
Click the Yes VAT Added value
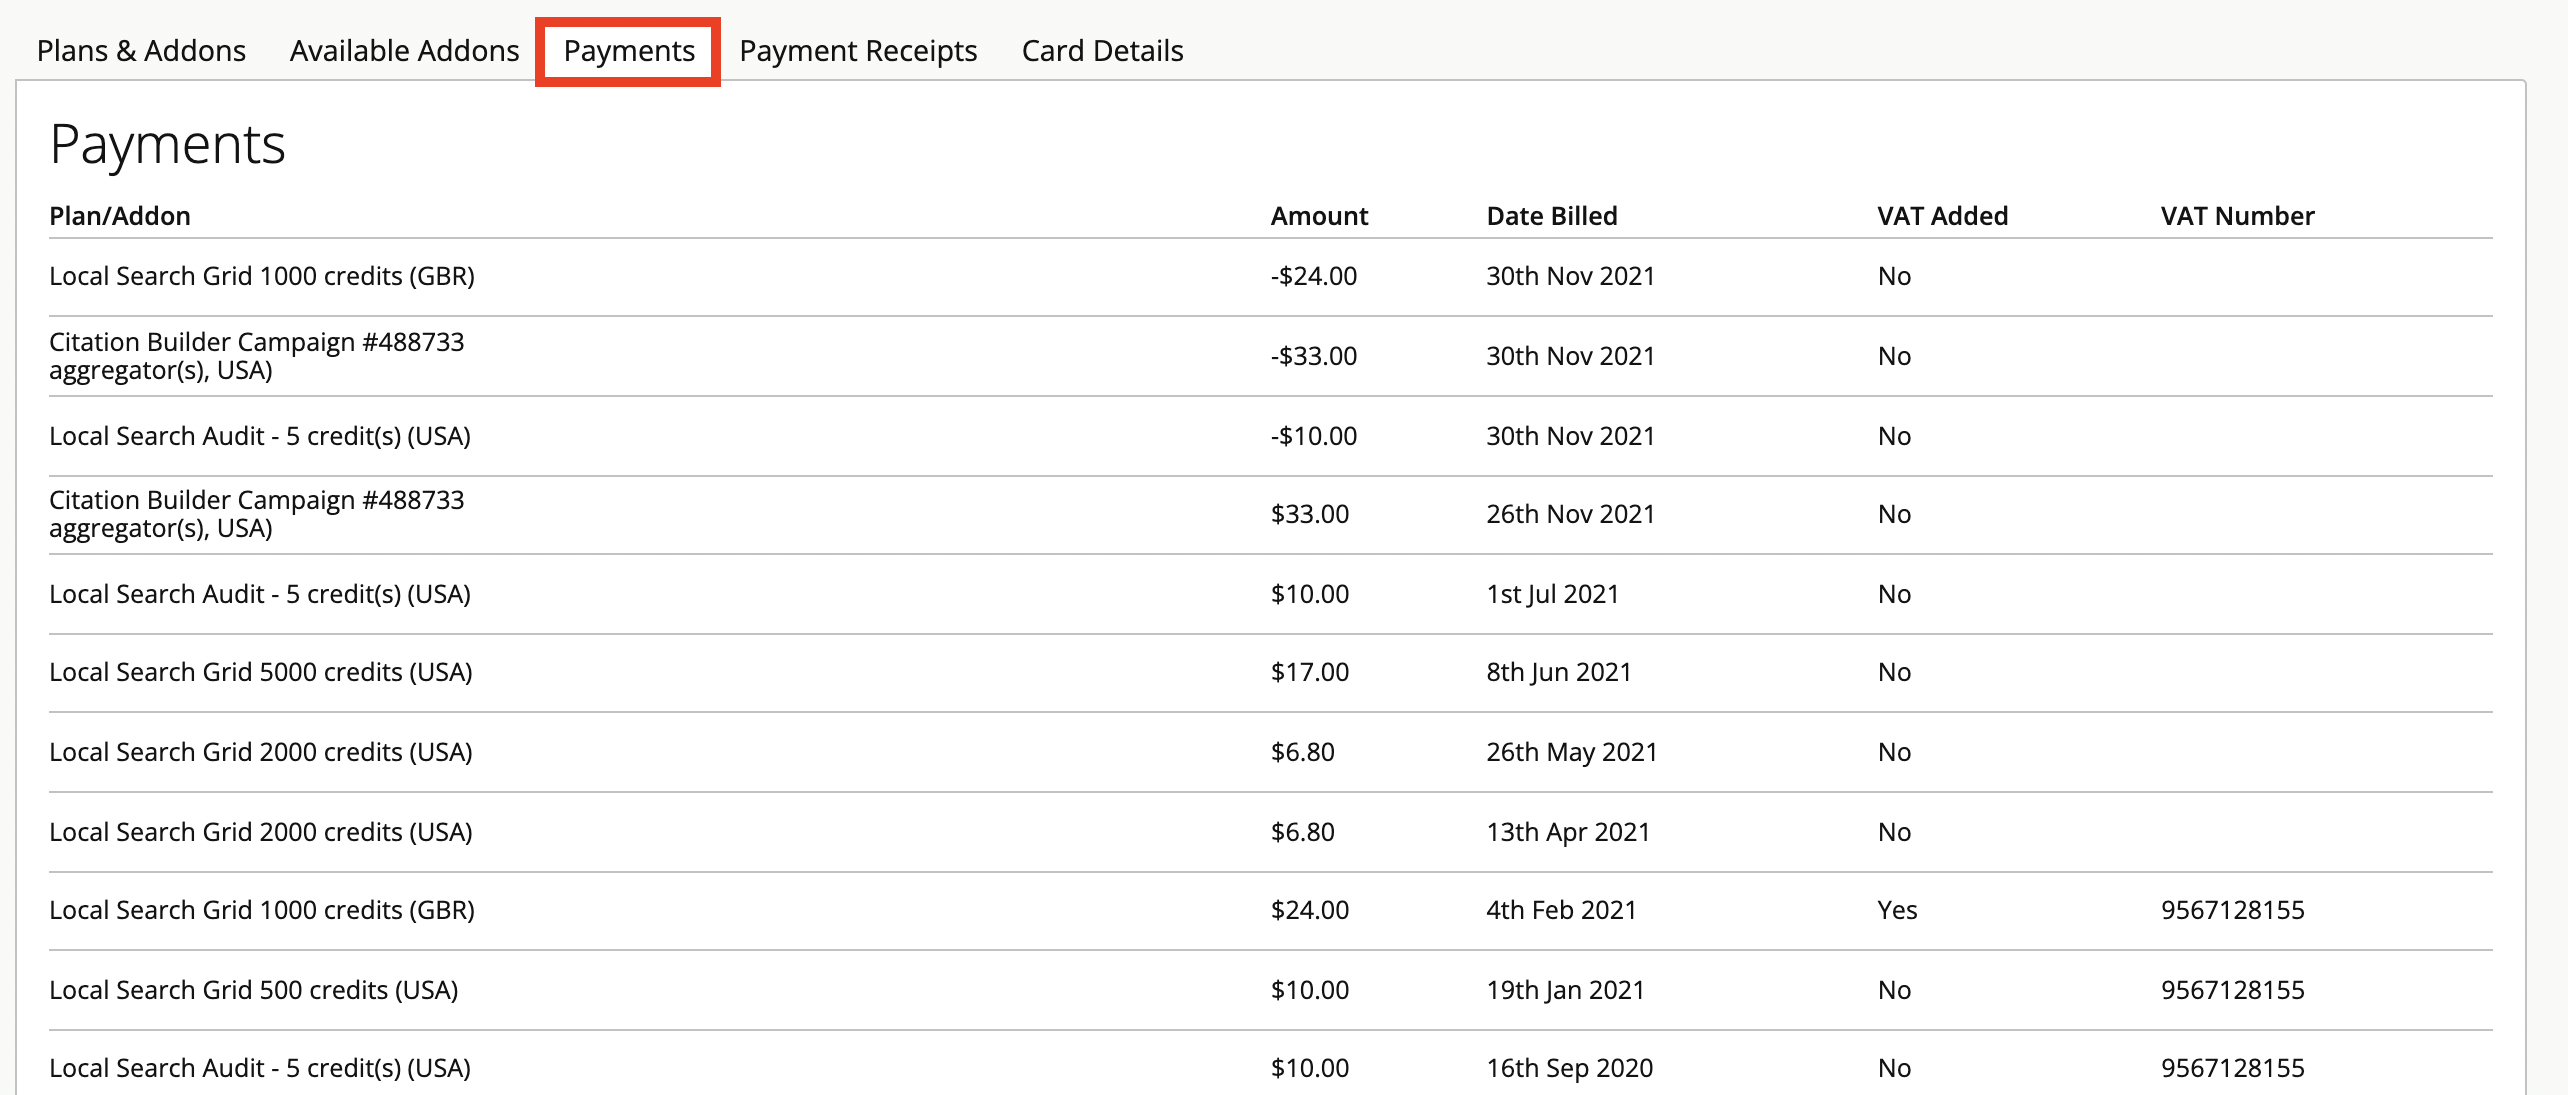tap(1897, 910)
